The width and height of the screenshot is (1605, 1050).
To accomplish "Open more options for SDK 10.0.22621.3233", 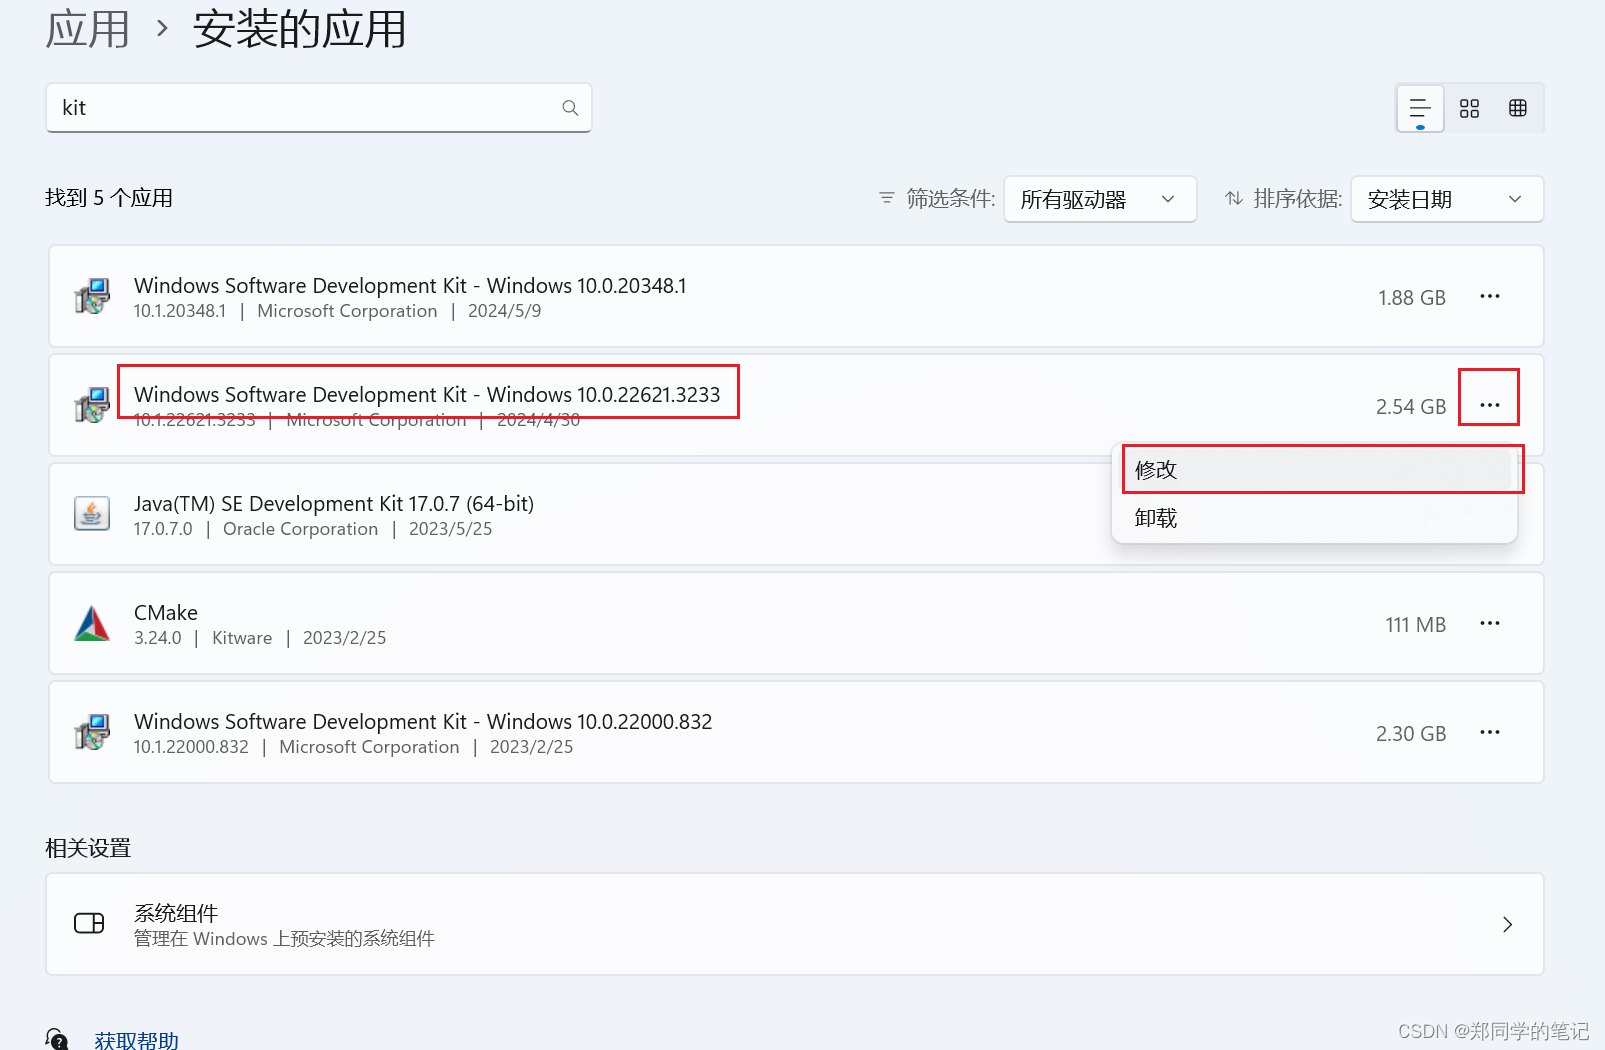I will (x=1490, y=405).
